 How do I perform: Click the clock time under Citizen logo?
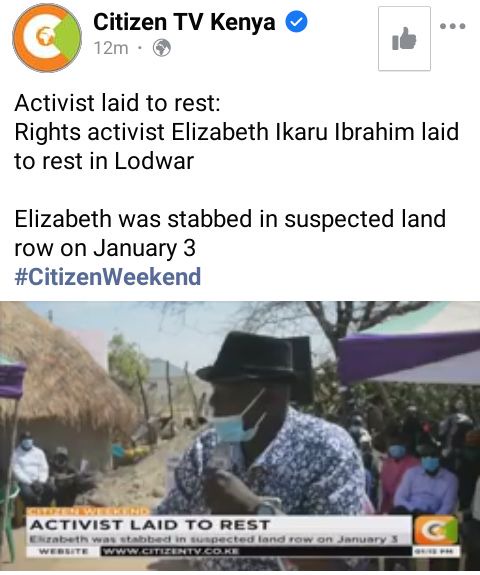click(x=436, y=551)
